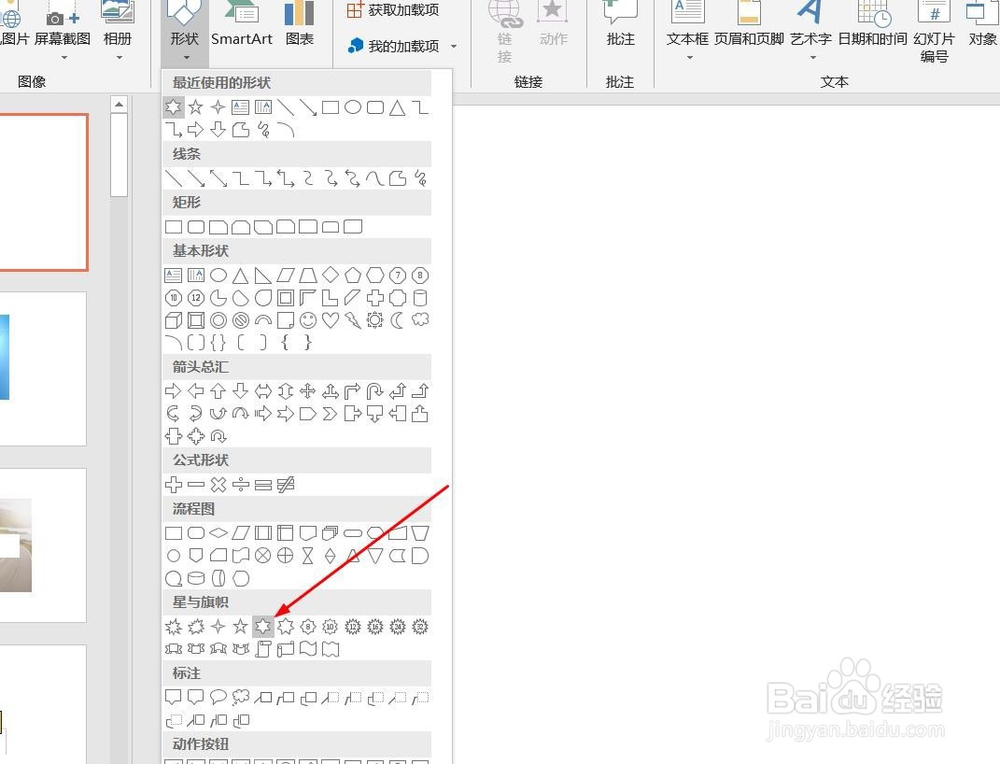Pick the plus sign in 公式形状
The height and width of the screenshot is (764, 1000).
[173, 485]
